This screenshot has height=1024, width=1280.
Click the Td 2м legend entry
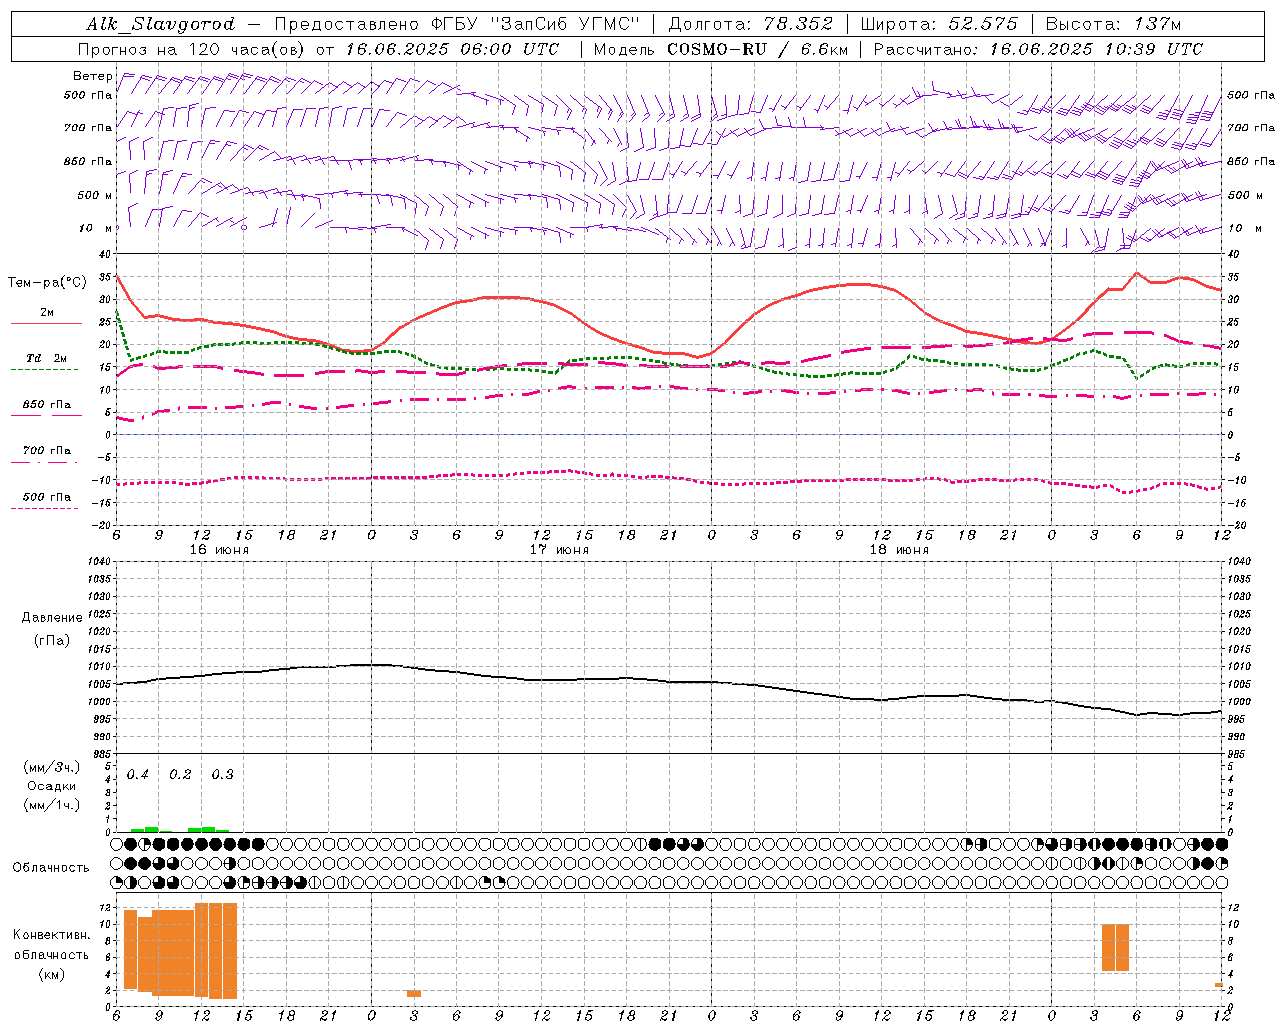pos(46,358)
